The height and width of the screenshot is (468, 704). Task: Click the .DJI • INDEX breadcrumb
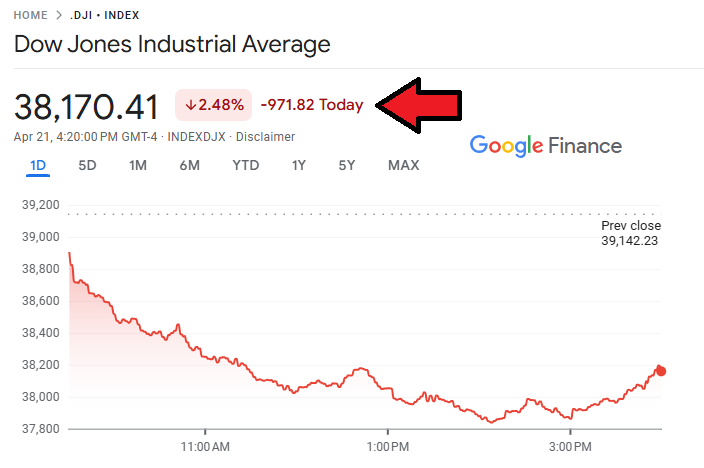(x=105, y=15)
